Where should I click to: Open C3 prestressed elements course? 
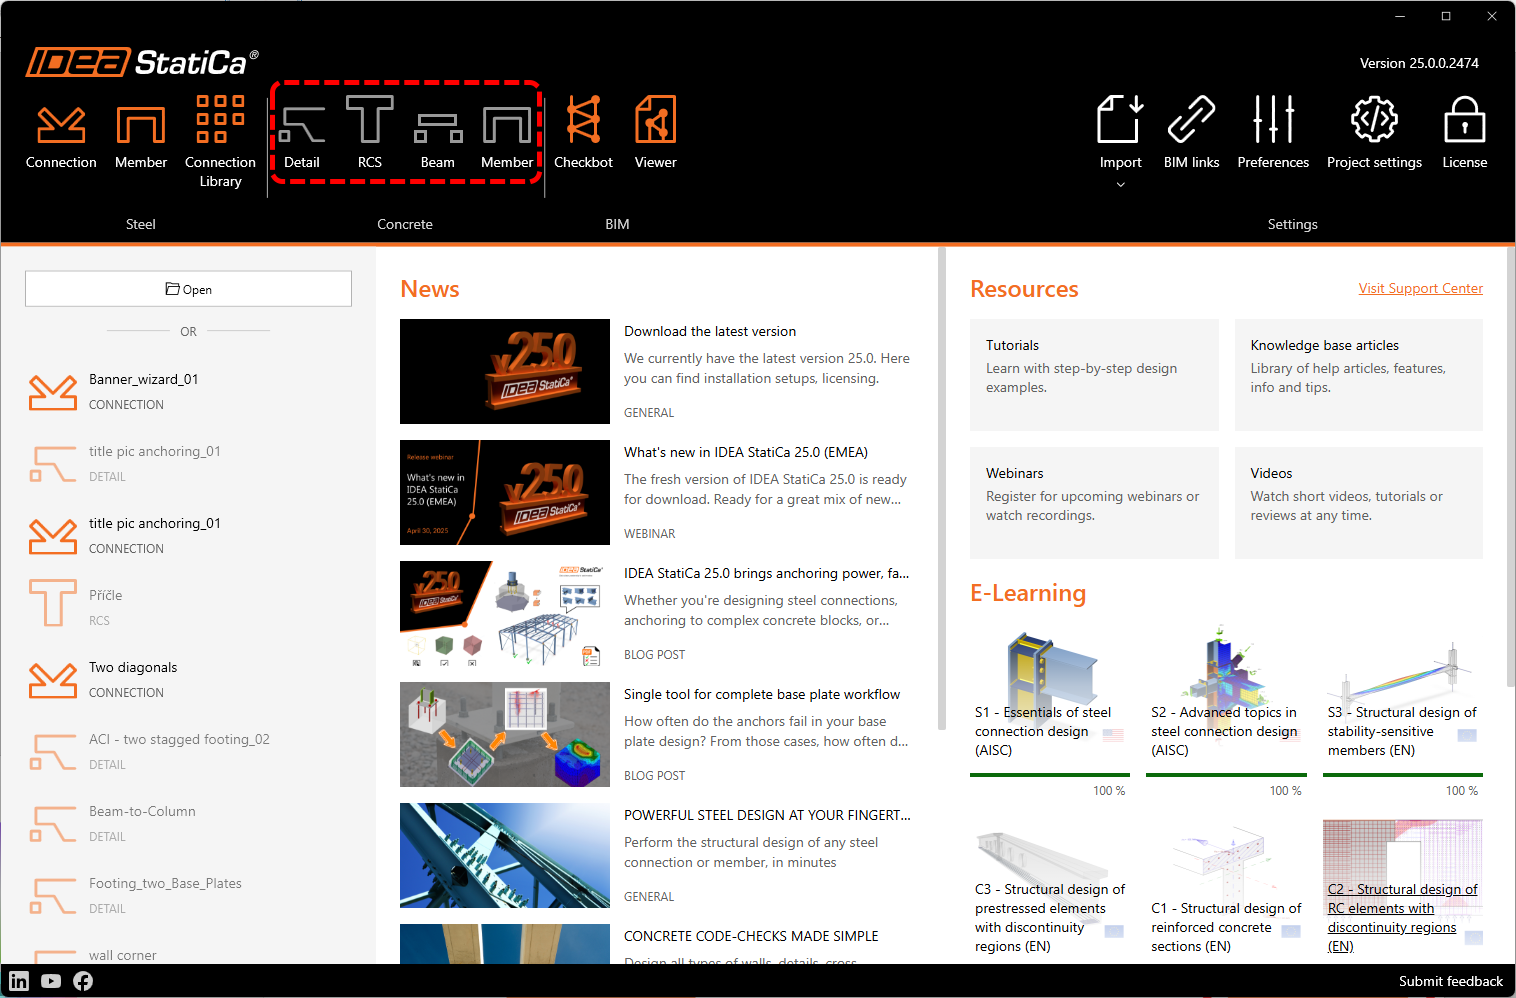point(1050,889)
